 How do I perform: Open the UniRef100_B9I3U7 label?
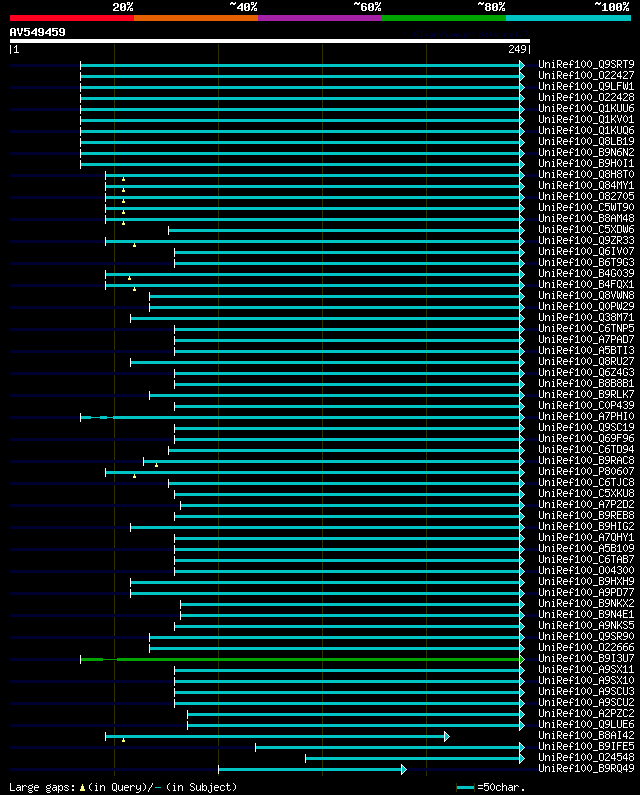pyautogui.click(x=586, y=658)
